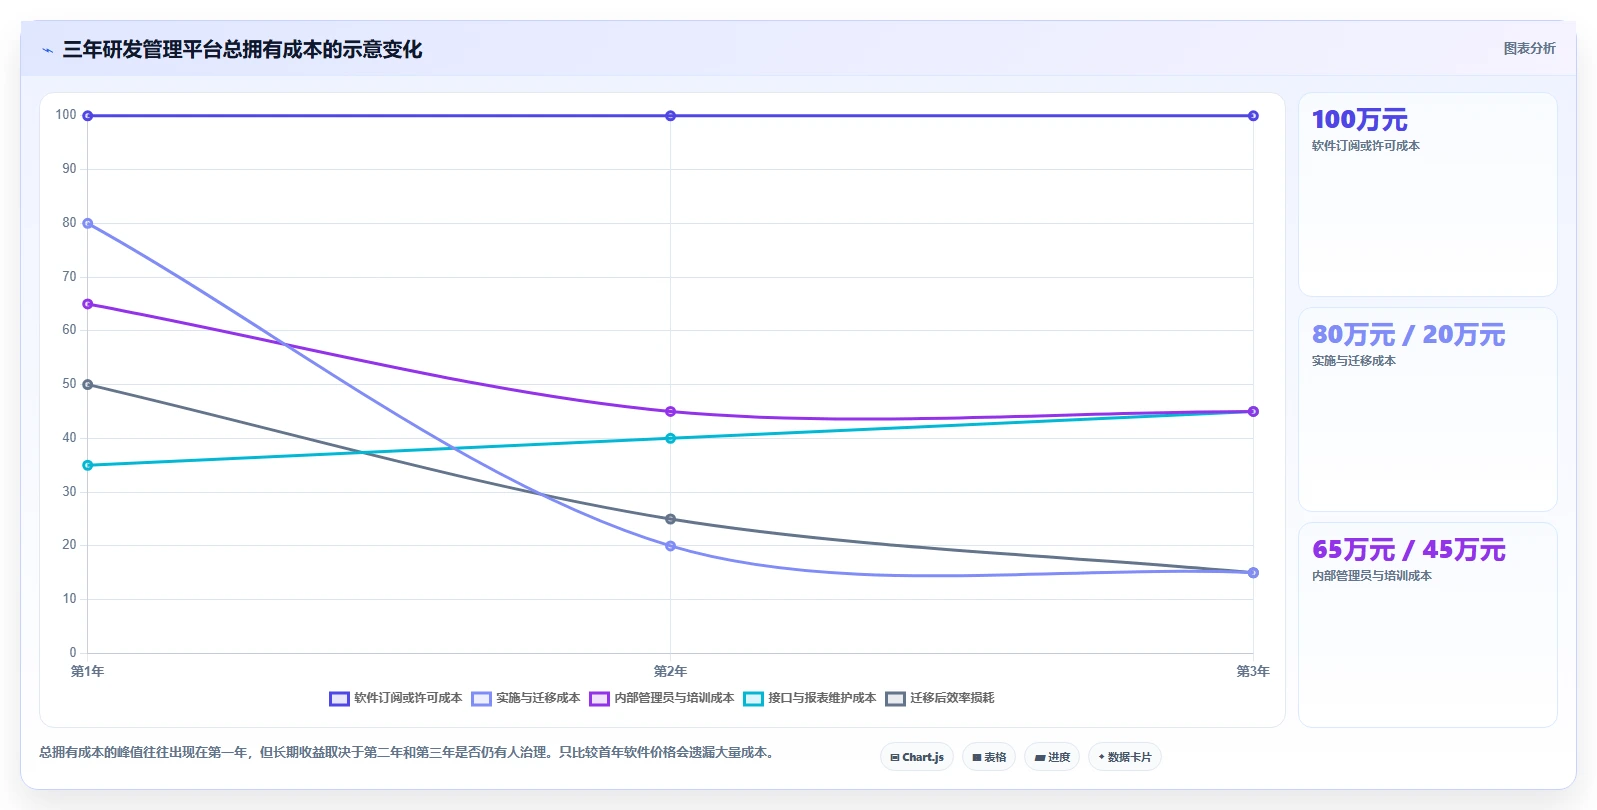Select the 表格 tag button
The width and height of the screenshot is (1597, 810).
coord(989,757)
